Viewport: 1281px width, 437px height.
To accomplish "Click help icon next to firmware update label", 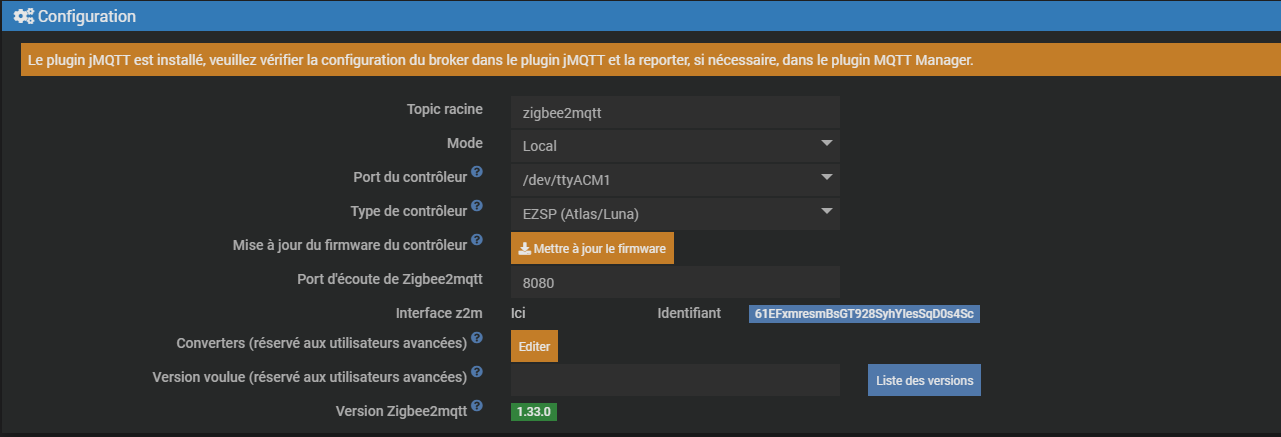I will (477, 241).
